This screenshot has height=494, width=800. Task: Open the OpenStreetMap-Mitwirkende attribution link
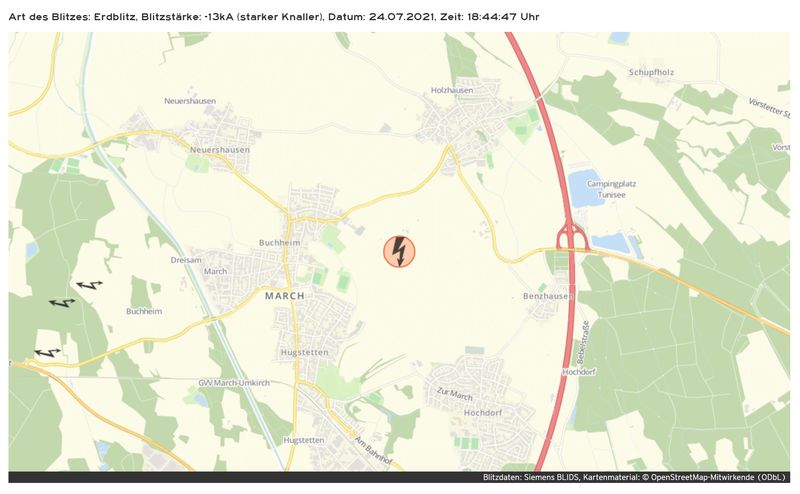tap(702, 478)
